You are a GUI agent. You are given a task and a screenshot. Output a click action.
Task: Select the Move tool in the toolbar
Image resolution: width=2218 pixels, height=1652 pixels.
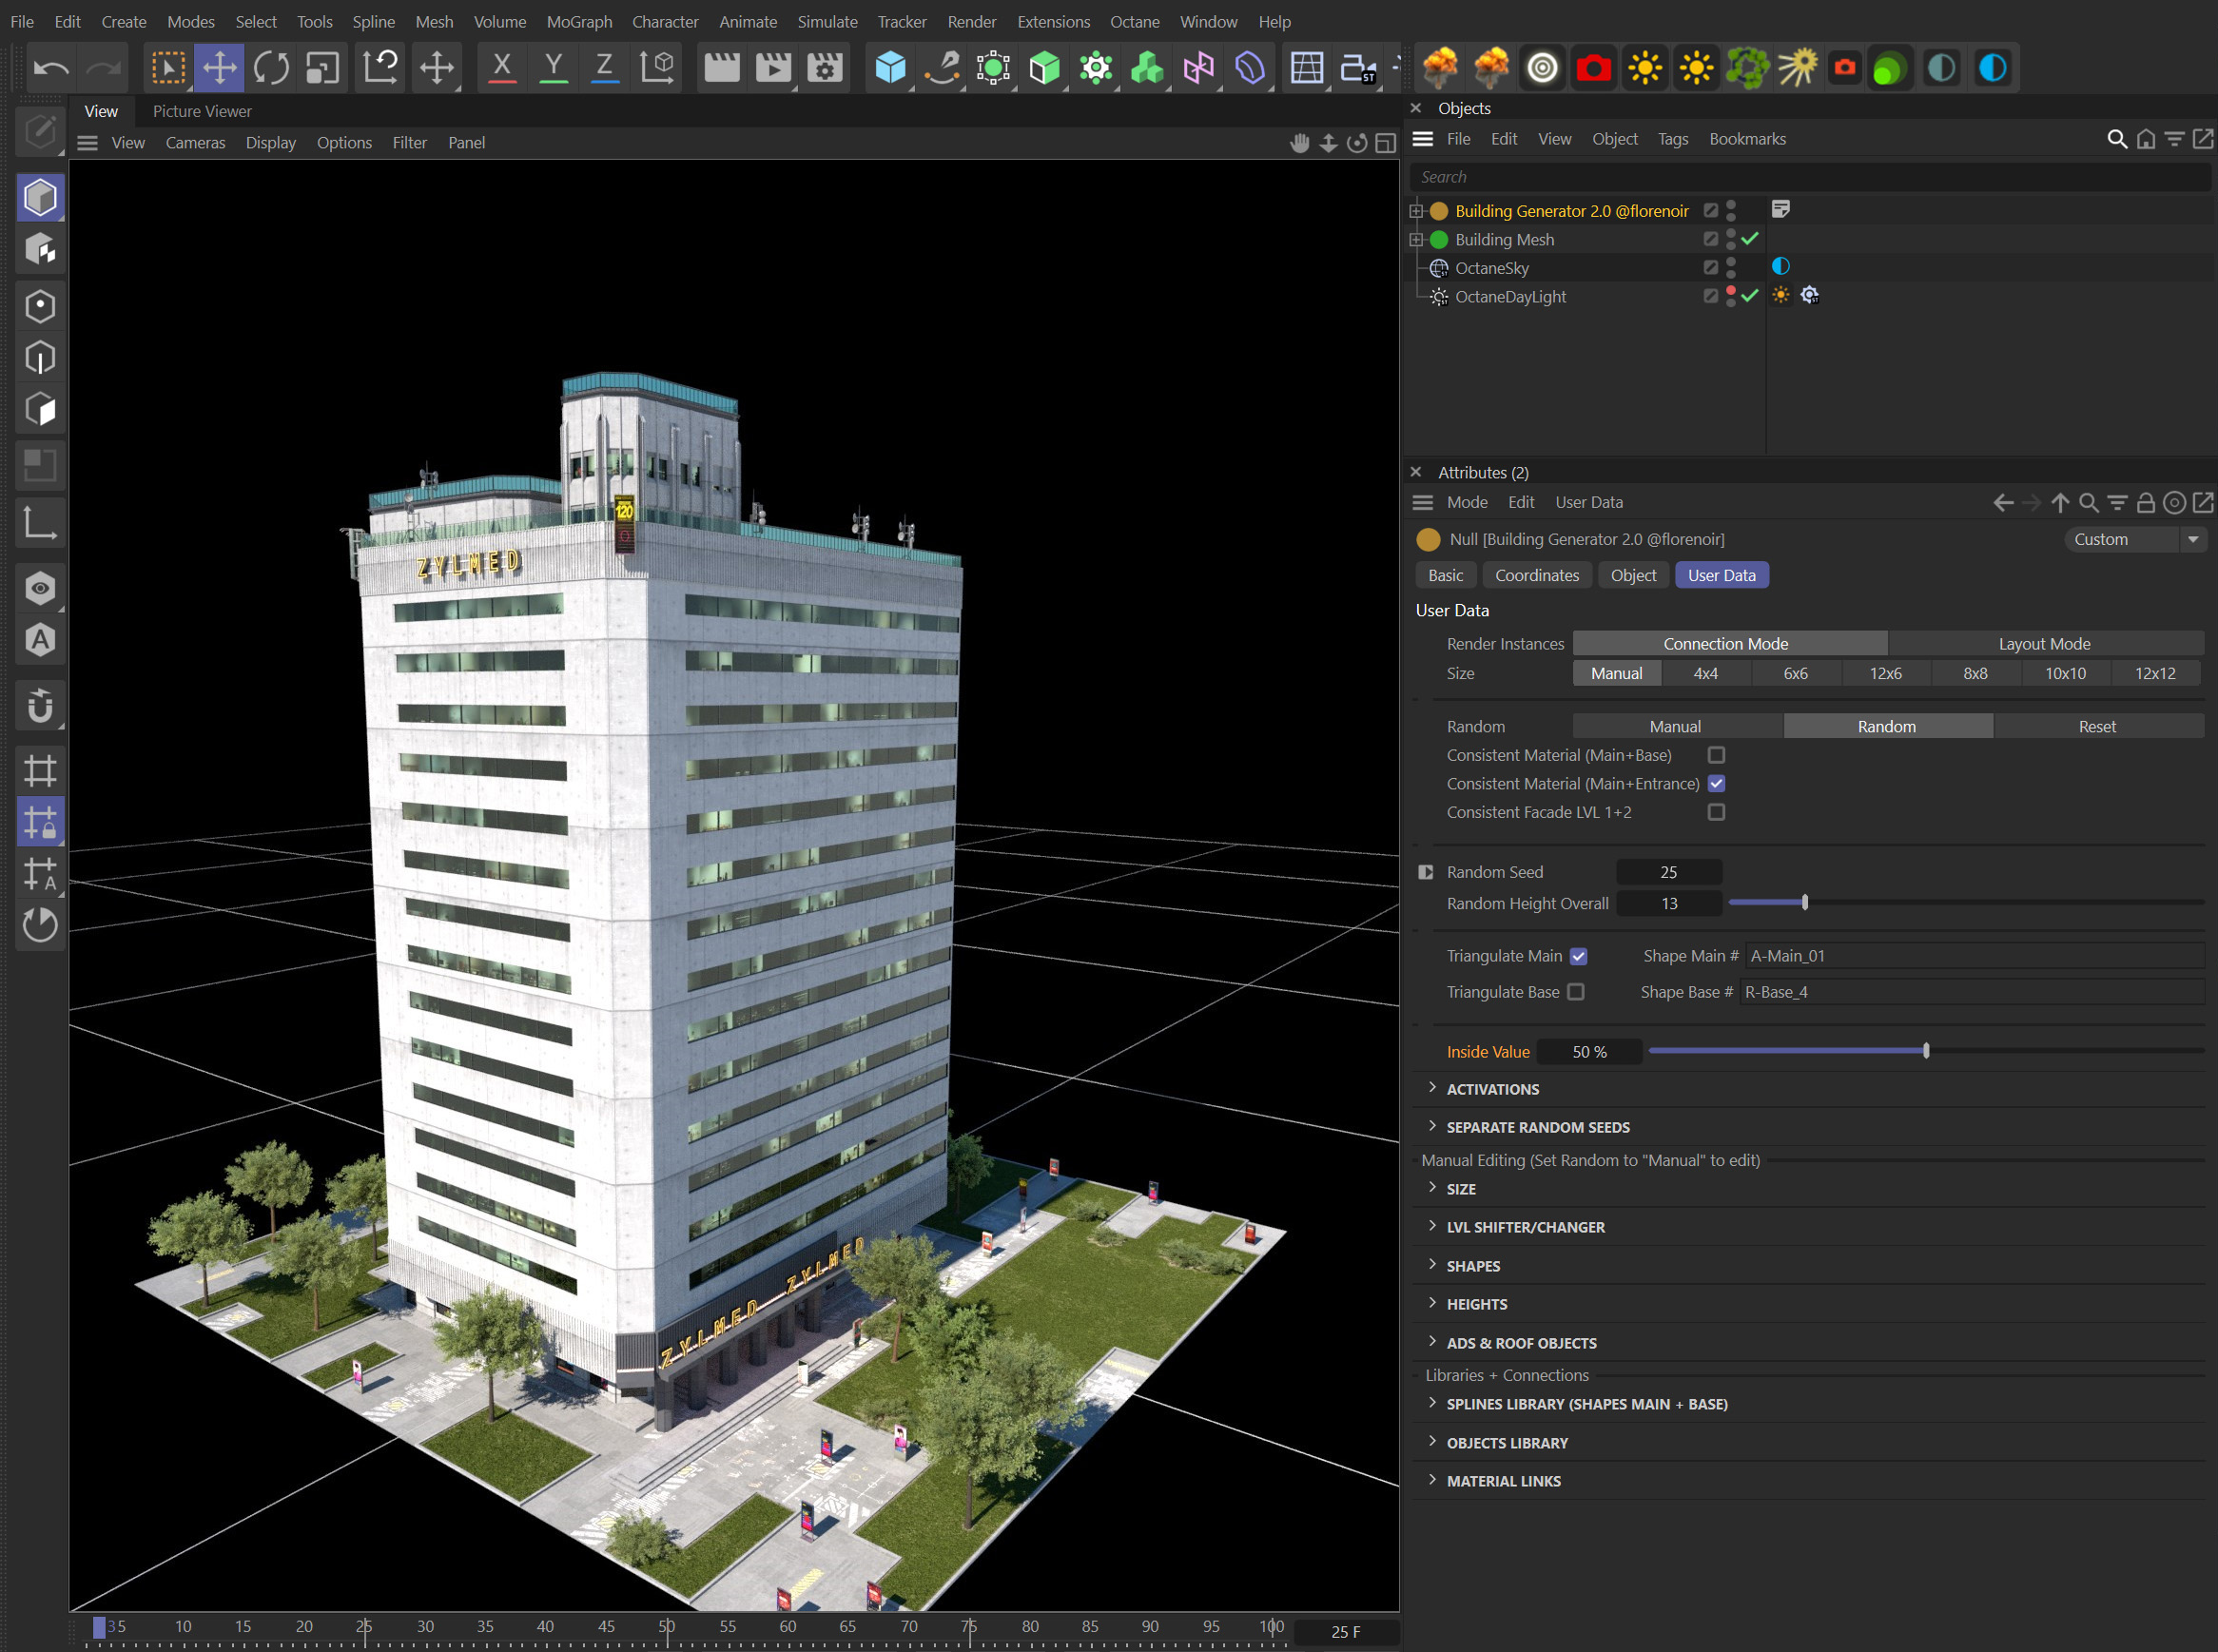(219, 67)
